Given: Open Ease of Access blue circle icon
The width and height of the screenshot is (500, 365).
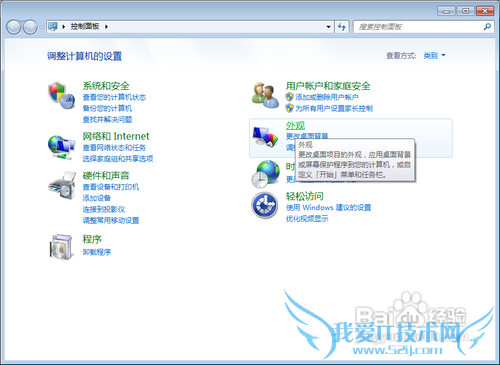Looking at the screenshot, I should pyautogui.click(x=265, y=205).
